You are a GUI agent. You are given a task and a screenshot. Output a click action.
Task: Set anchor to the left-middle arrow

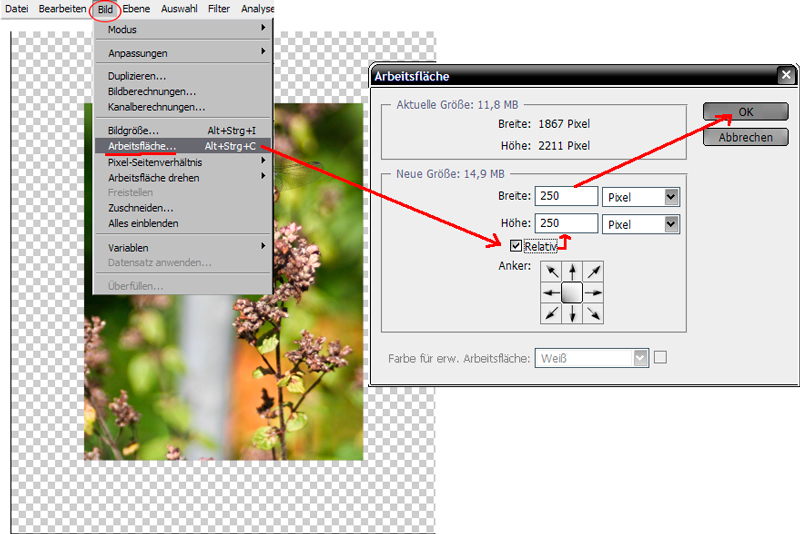[x=550, y=292]
